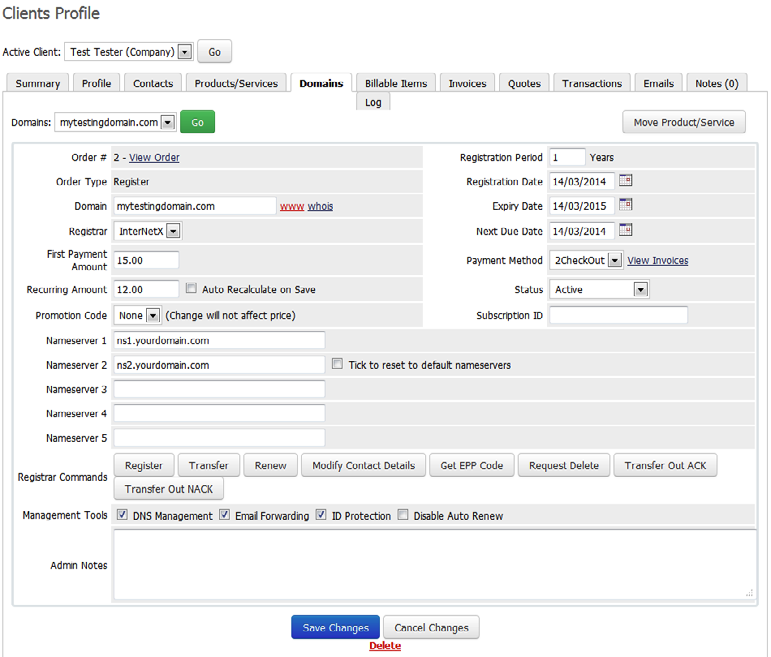This screenshot has width=771, height=657.
Task: Click Move Product/Service button
Action: (683, 122)
